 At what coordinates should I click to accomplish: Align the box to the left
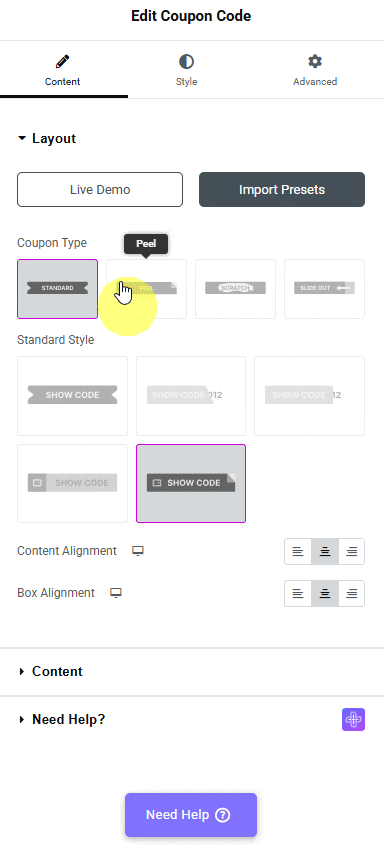(x=298, y=593)
